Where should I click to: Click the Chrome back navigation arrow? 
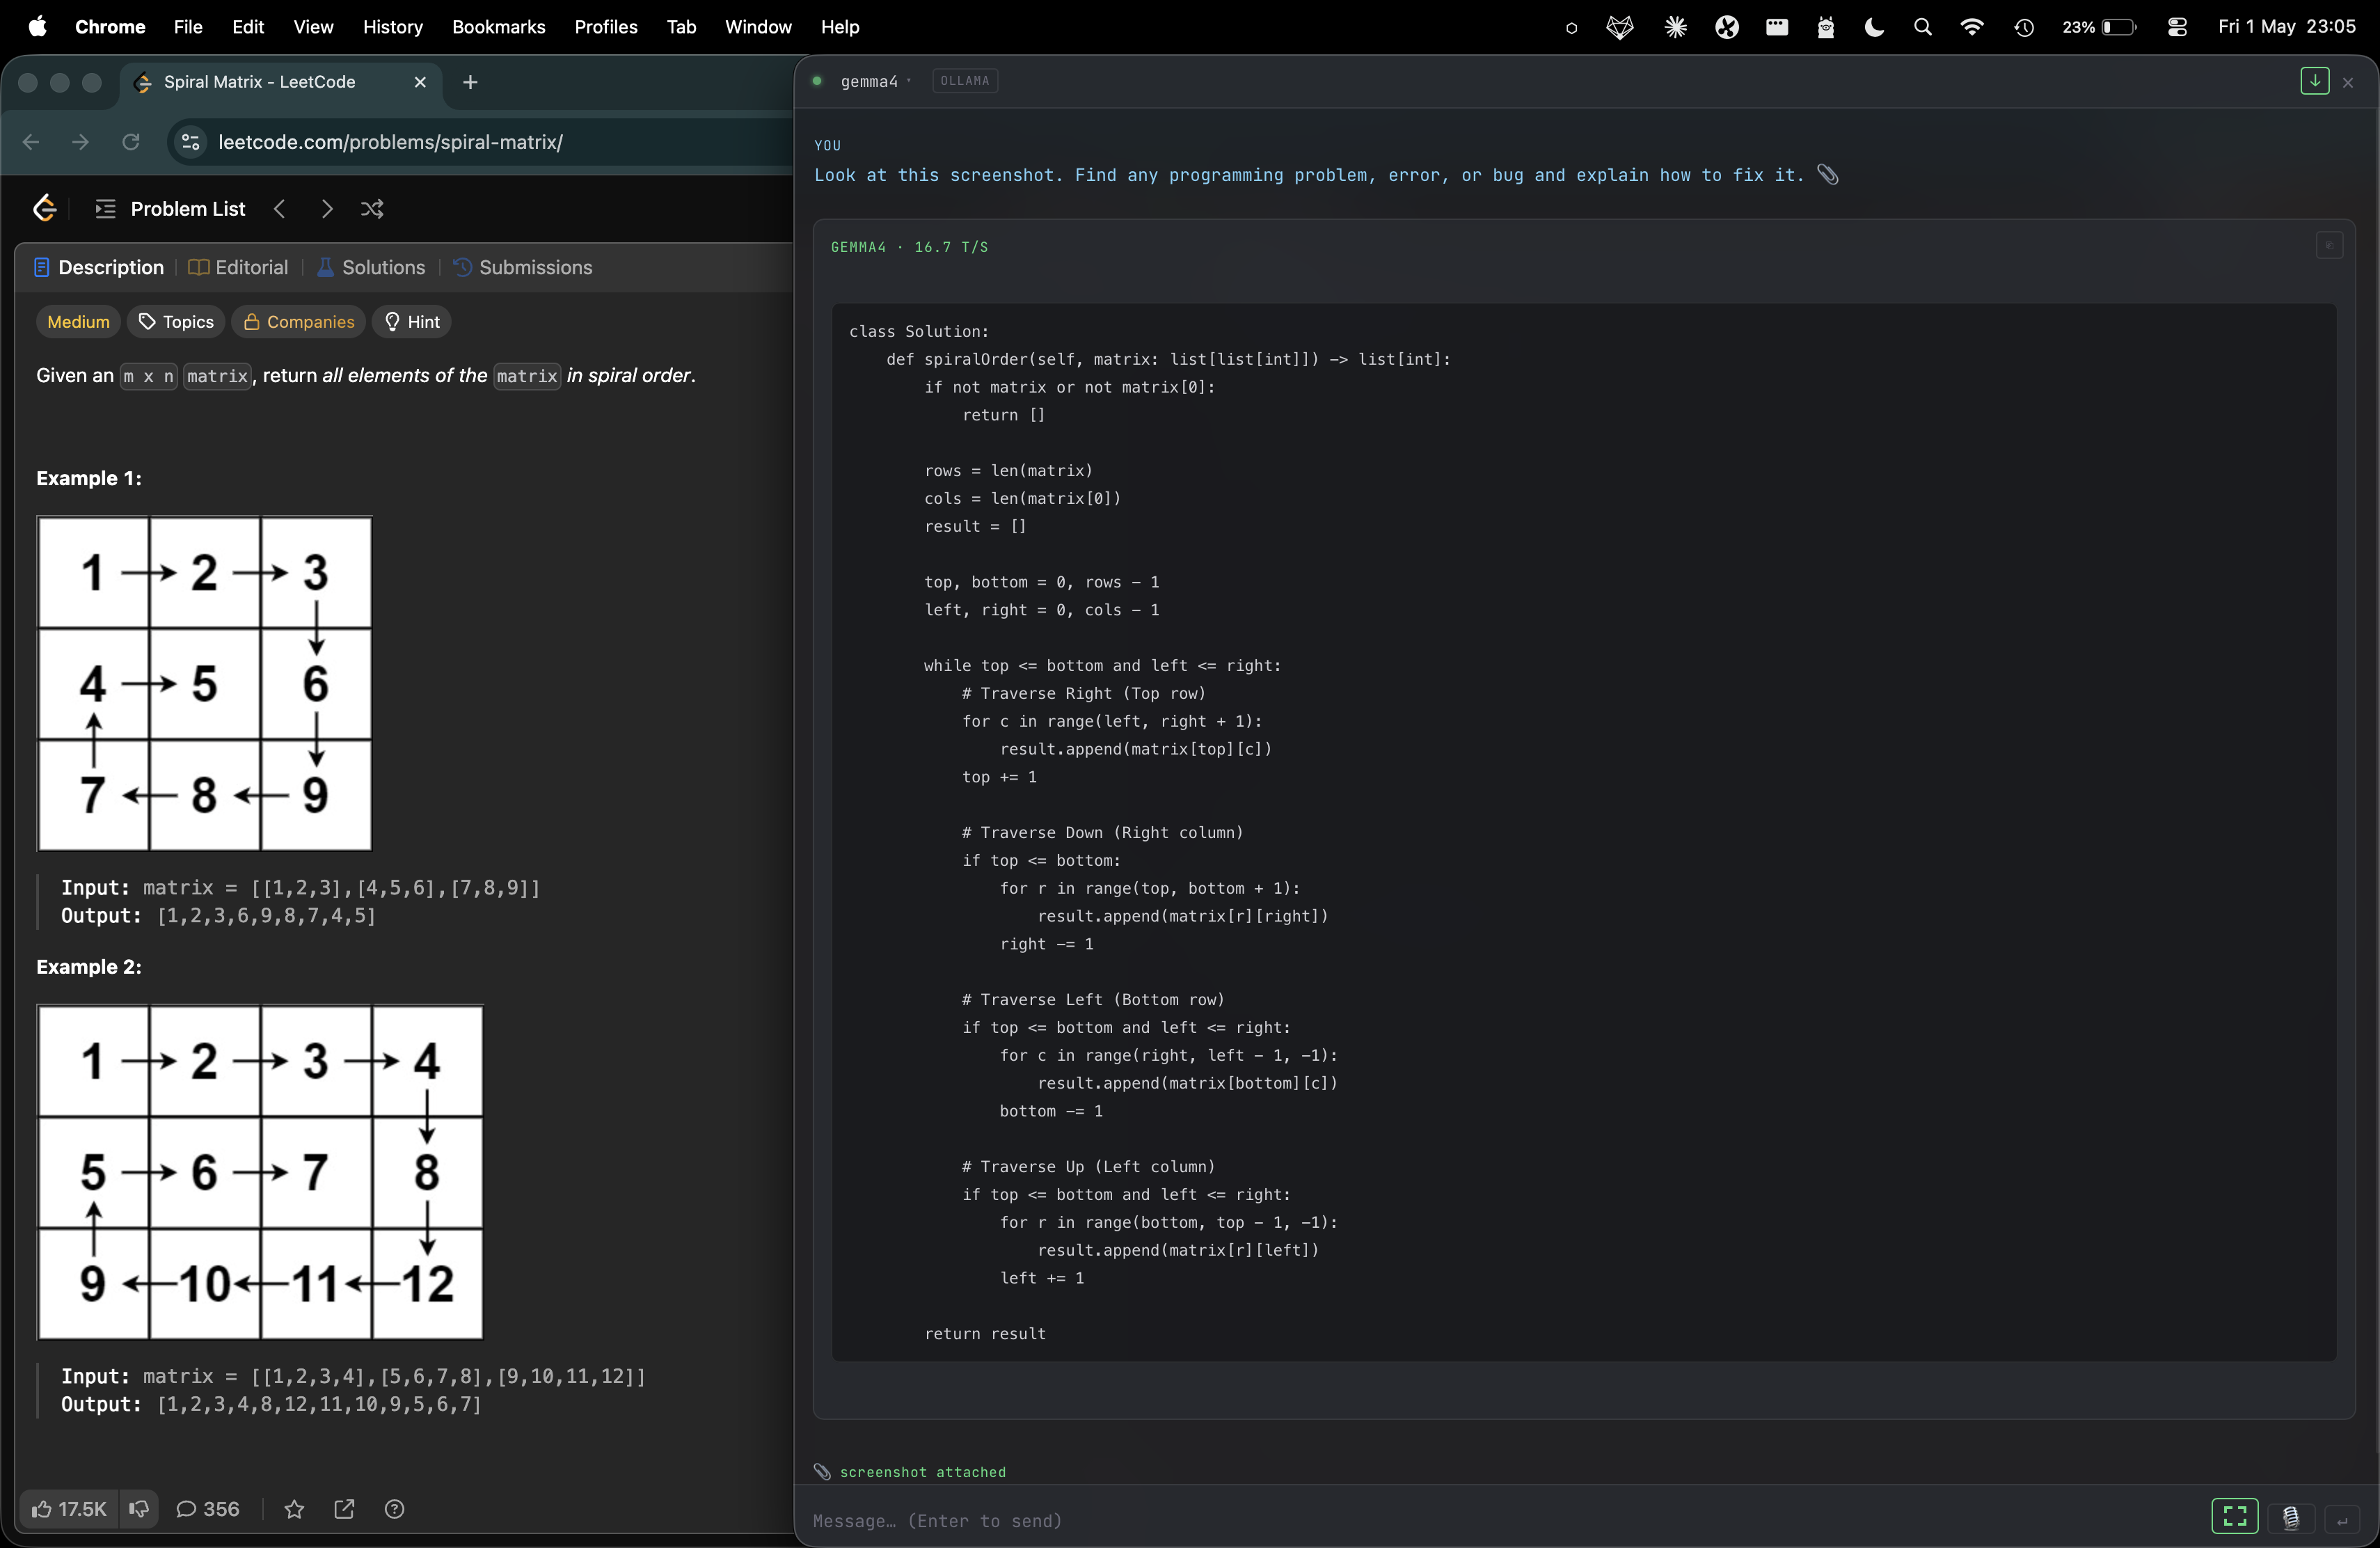(x=31, y=142)
